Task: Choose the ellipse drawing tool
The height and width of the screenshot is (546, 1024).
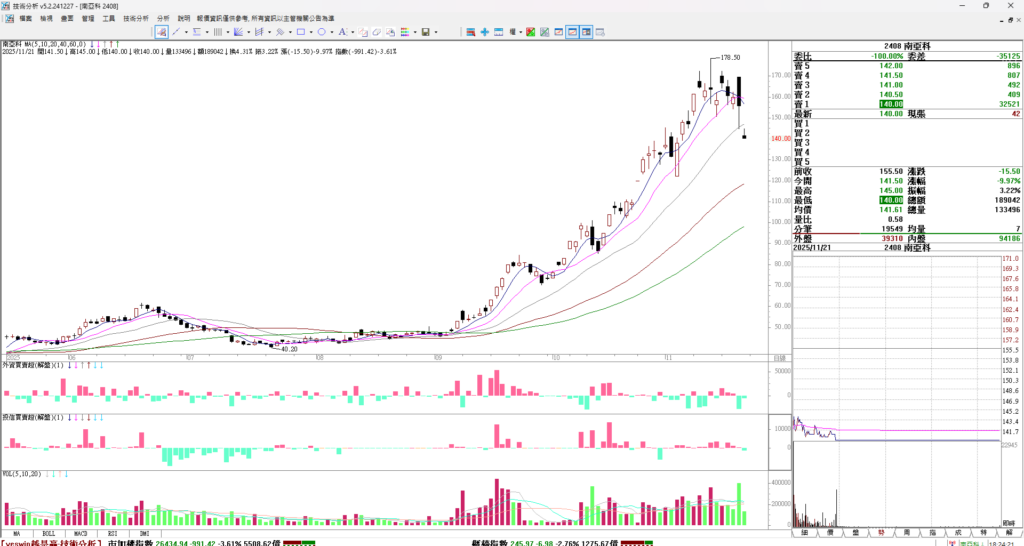Action: tap(322, 32)
